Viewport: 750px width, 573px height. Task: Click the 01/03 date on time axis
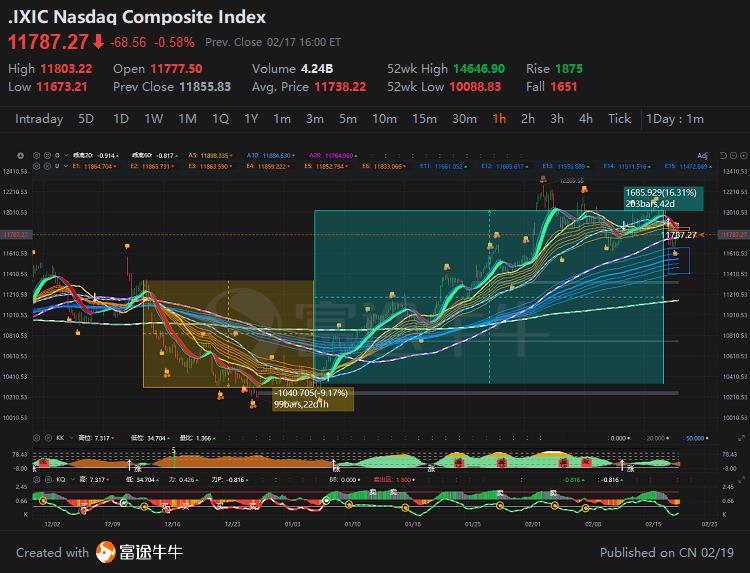293,522
